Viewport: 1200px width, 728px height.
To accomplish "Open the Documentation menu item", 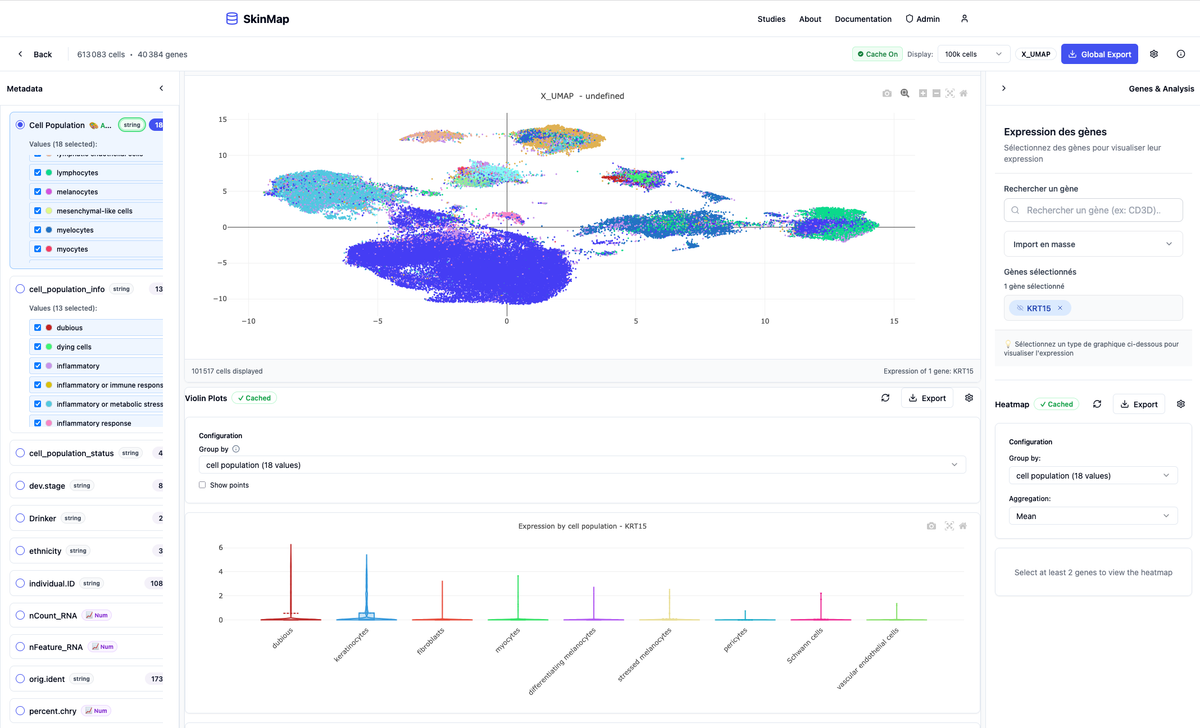I will (x=862, y=18).
